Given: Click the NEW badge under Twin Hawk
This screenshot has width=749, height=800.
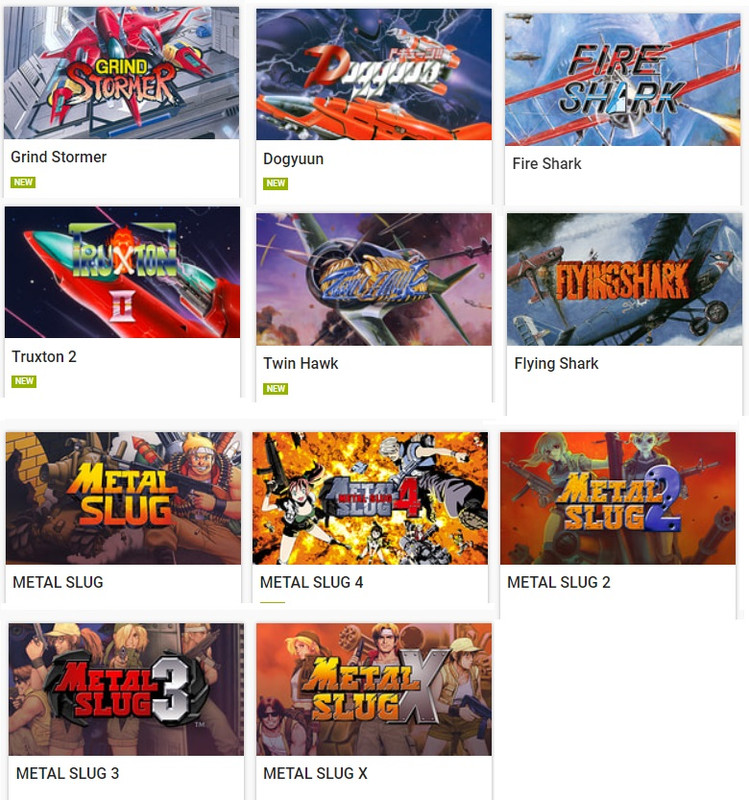Looking at the screenshot, I should (x=276, y=389).
